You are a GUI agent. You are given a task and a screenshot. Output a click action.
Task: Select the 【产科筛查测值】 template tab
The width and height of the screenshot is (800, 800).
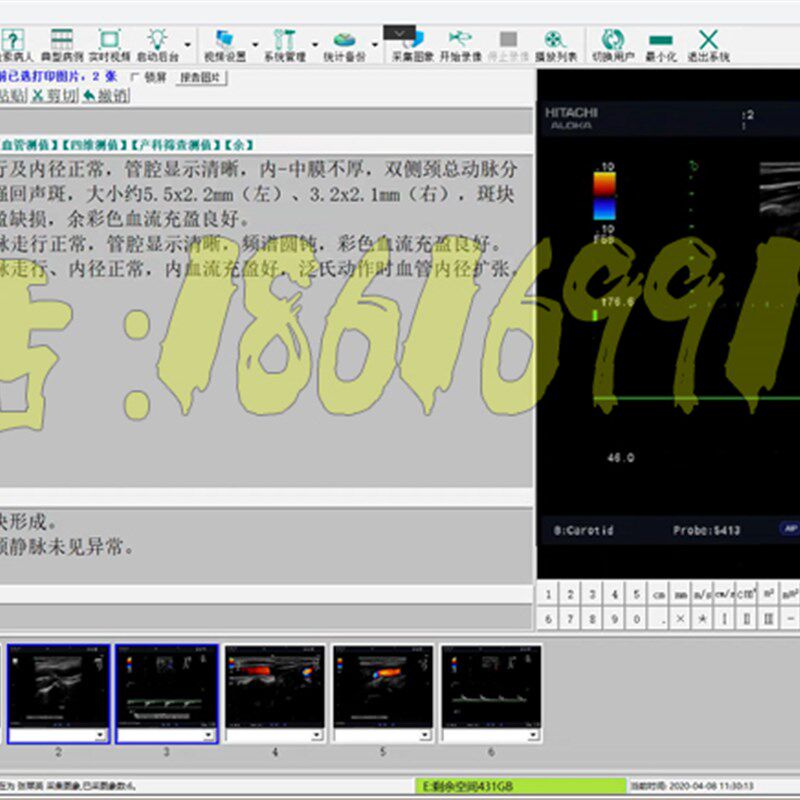click(x=176, y=145)
